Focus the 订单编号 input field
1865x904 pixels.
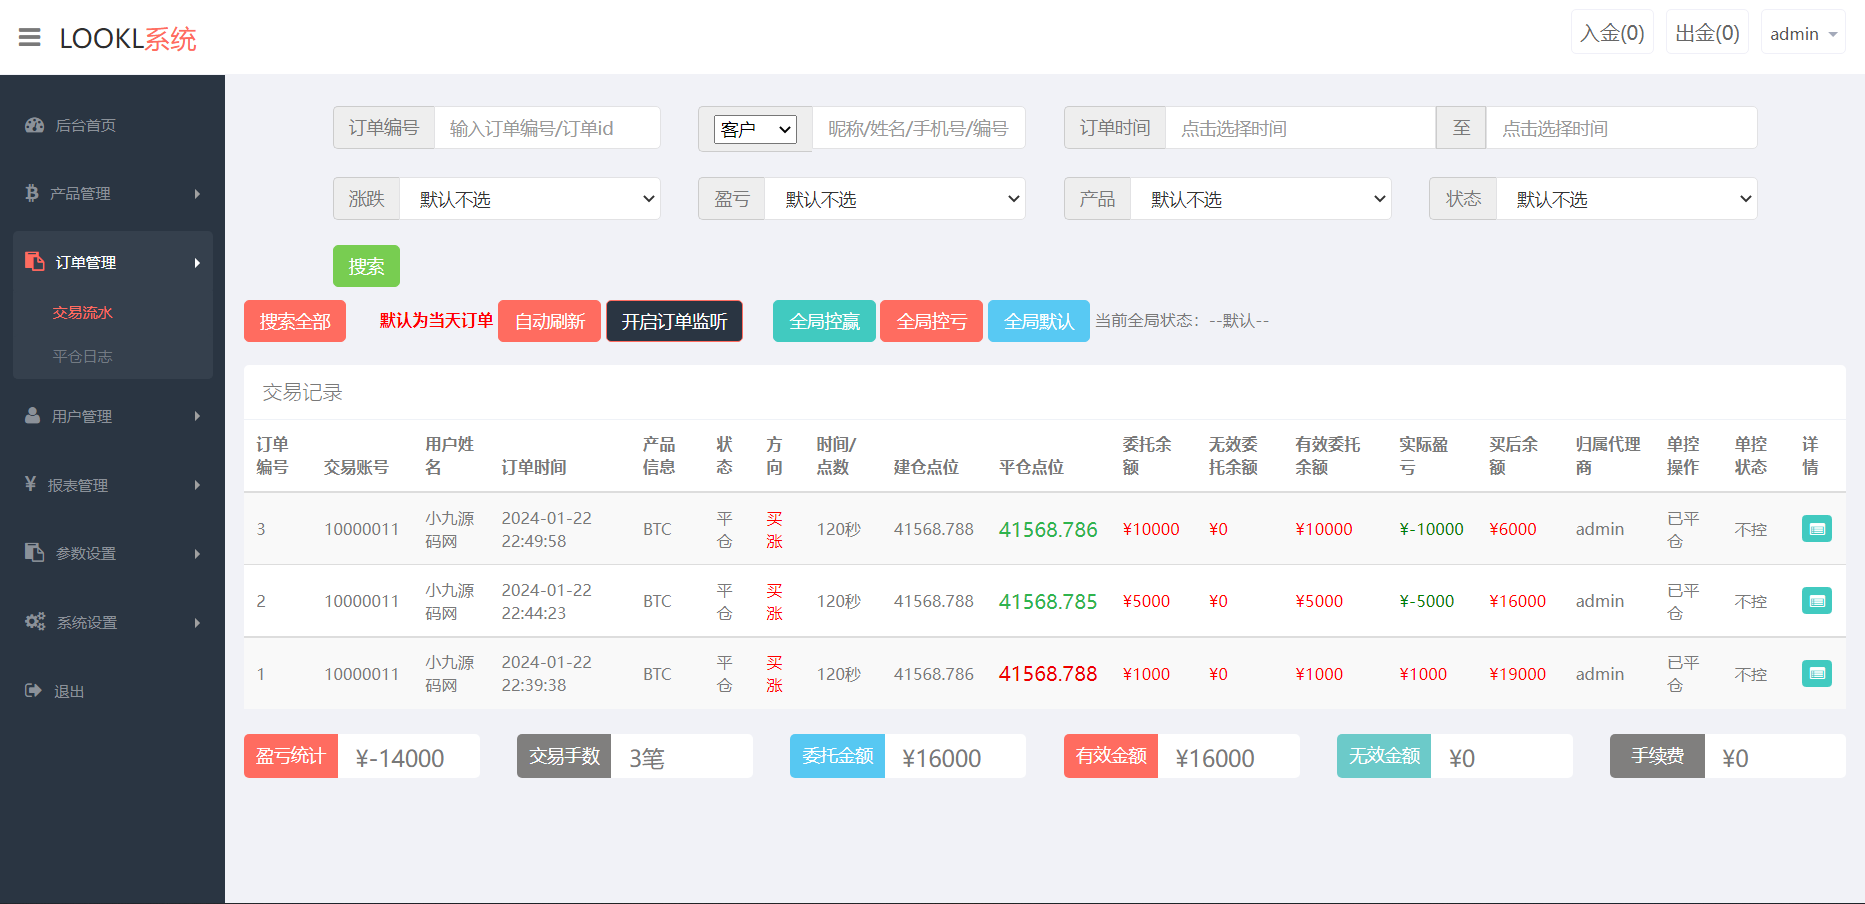(547, 128)
